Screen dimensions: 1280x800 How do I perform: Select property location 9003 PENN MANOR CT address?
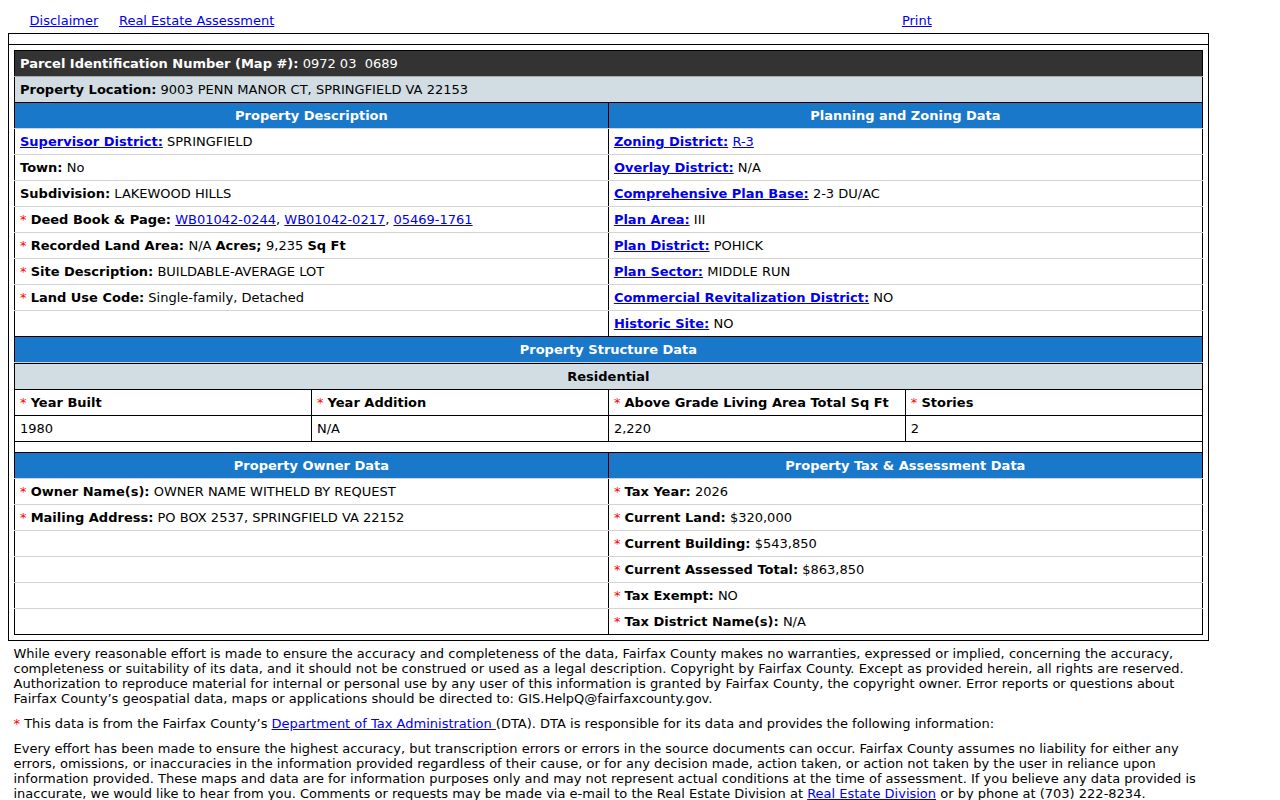tap(314, 89)
